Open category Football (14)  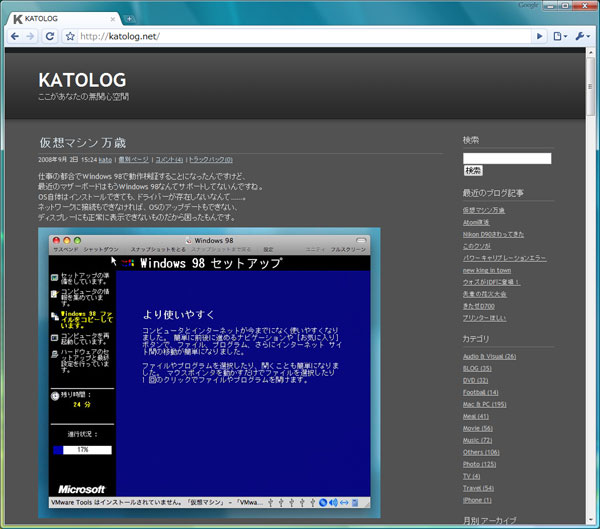[x=481, y=392]
